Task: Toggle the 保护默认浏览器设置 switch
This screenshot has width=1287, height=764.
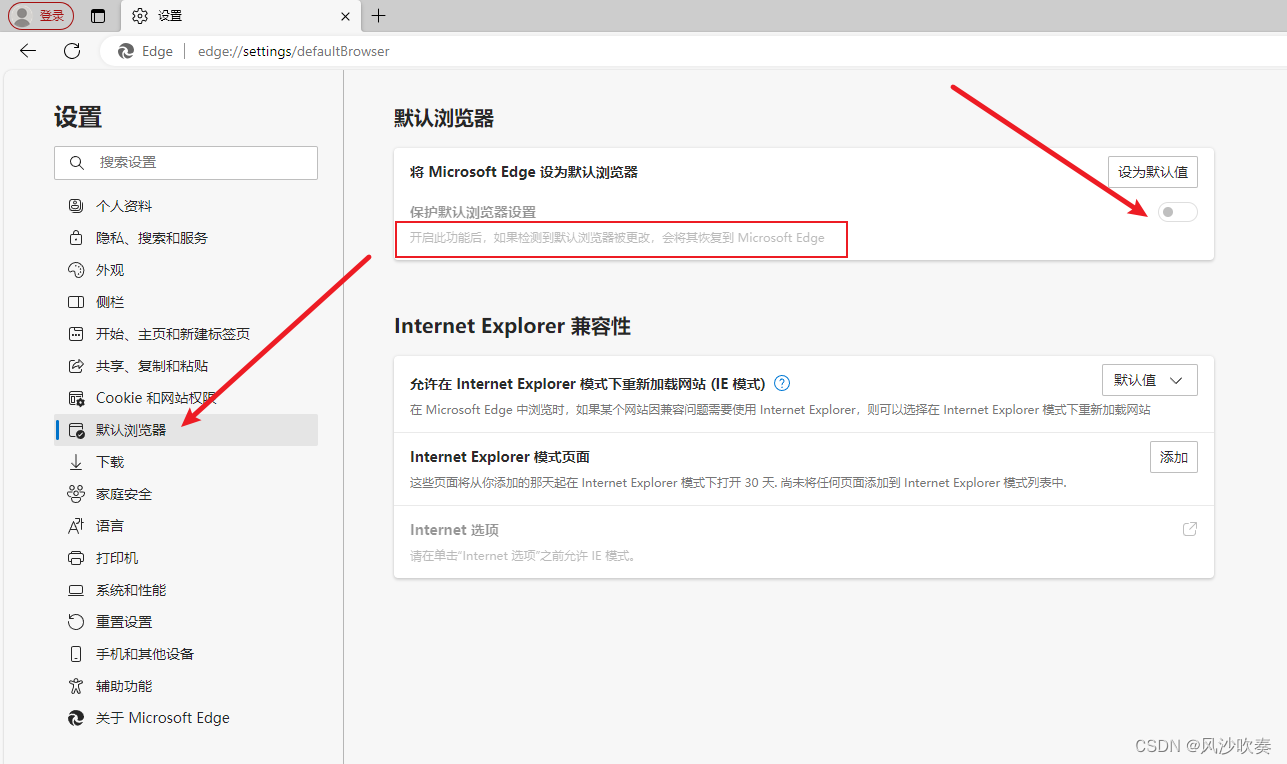Action: pos(1177,212)
